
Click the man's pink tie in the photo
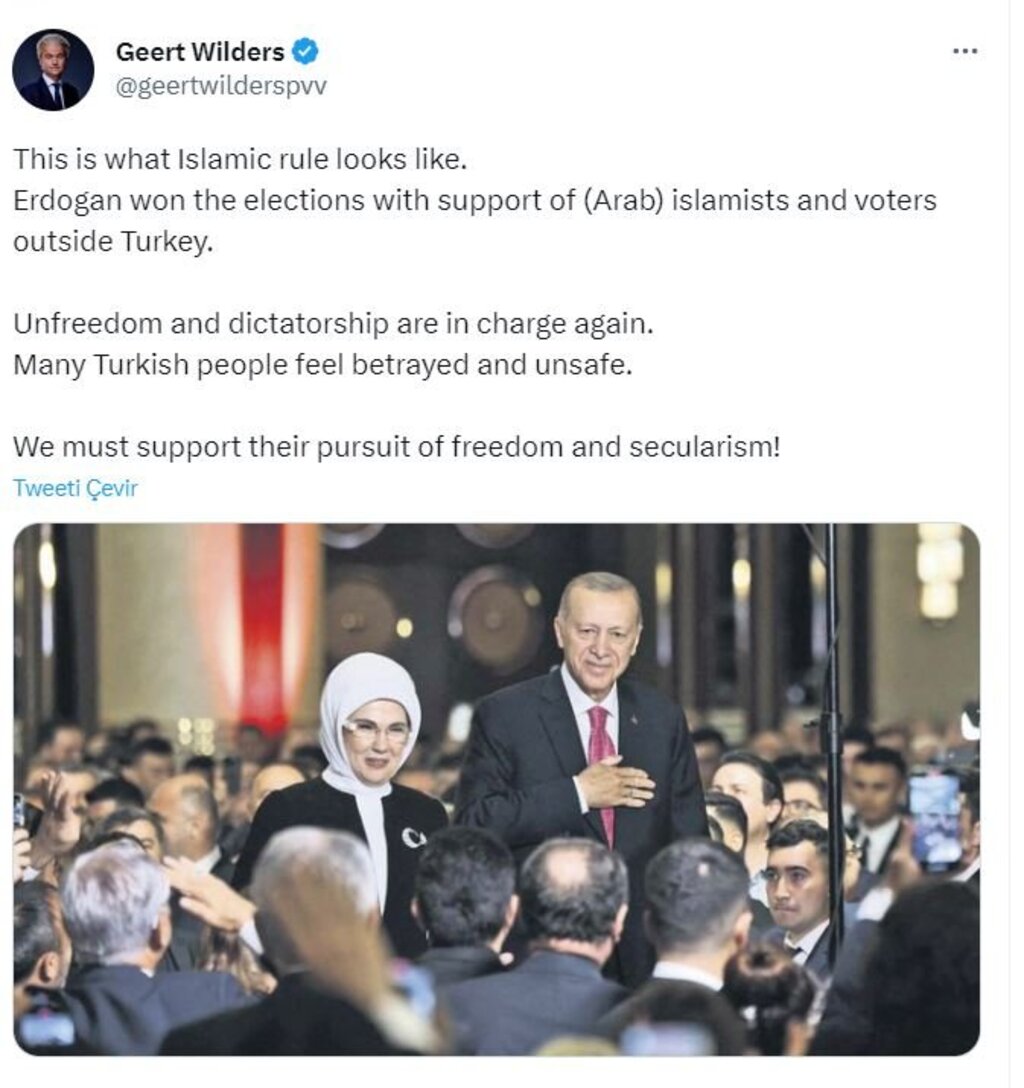(601, 767)
